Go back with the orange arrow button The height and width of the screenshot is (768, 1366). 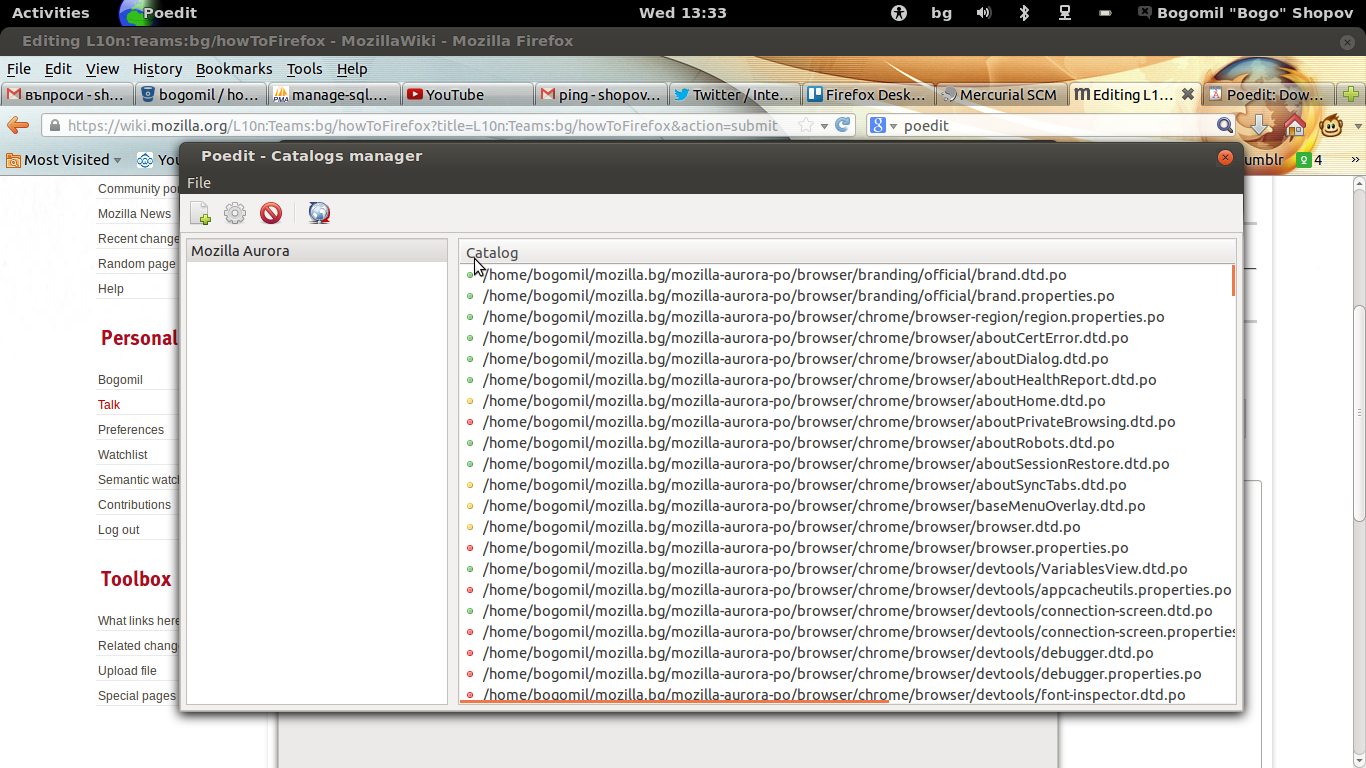pyautogui.click(x=18, y=125)
